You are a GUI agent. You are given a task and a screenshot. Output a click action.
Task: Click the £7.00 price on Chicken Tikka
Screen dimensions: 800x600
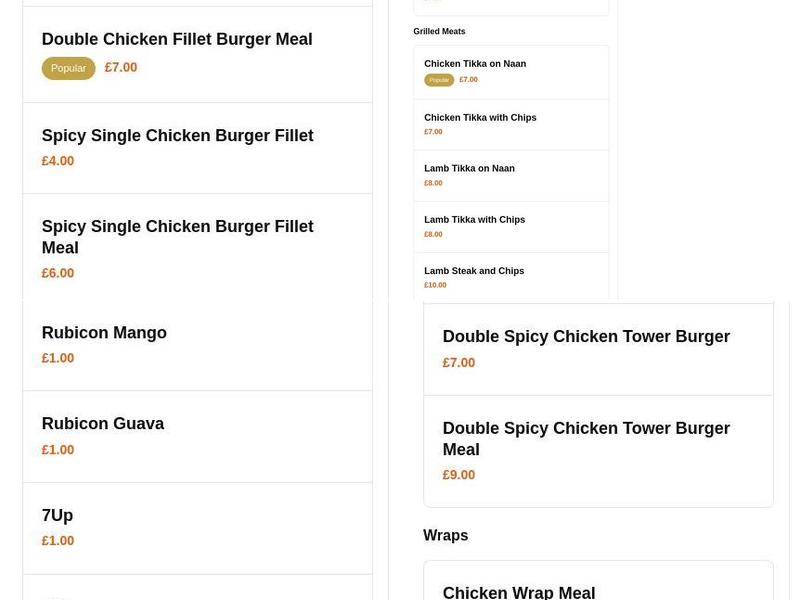point(468,79)
